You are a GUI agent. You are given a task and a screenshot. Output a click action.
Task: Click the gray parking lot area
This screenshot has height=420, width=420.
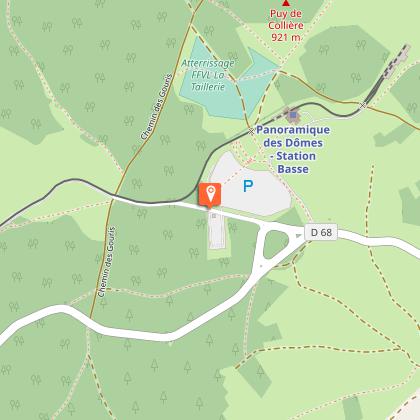pos(250,185)
